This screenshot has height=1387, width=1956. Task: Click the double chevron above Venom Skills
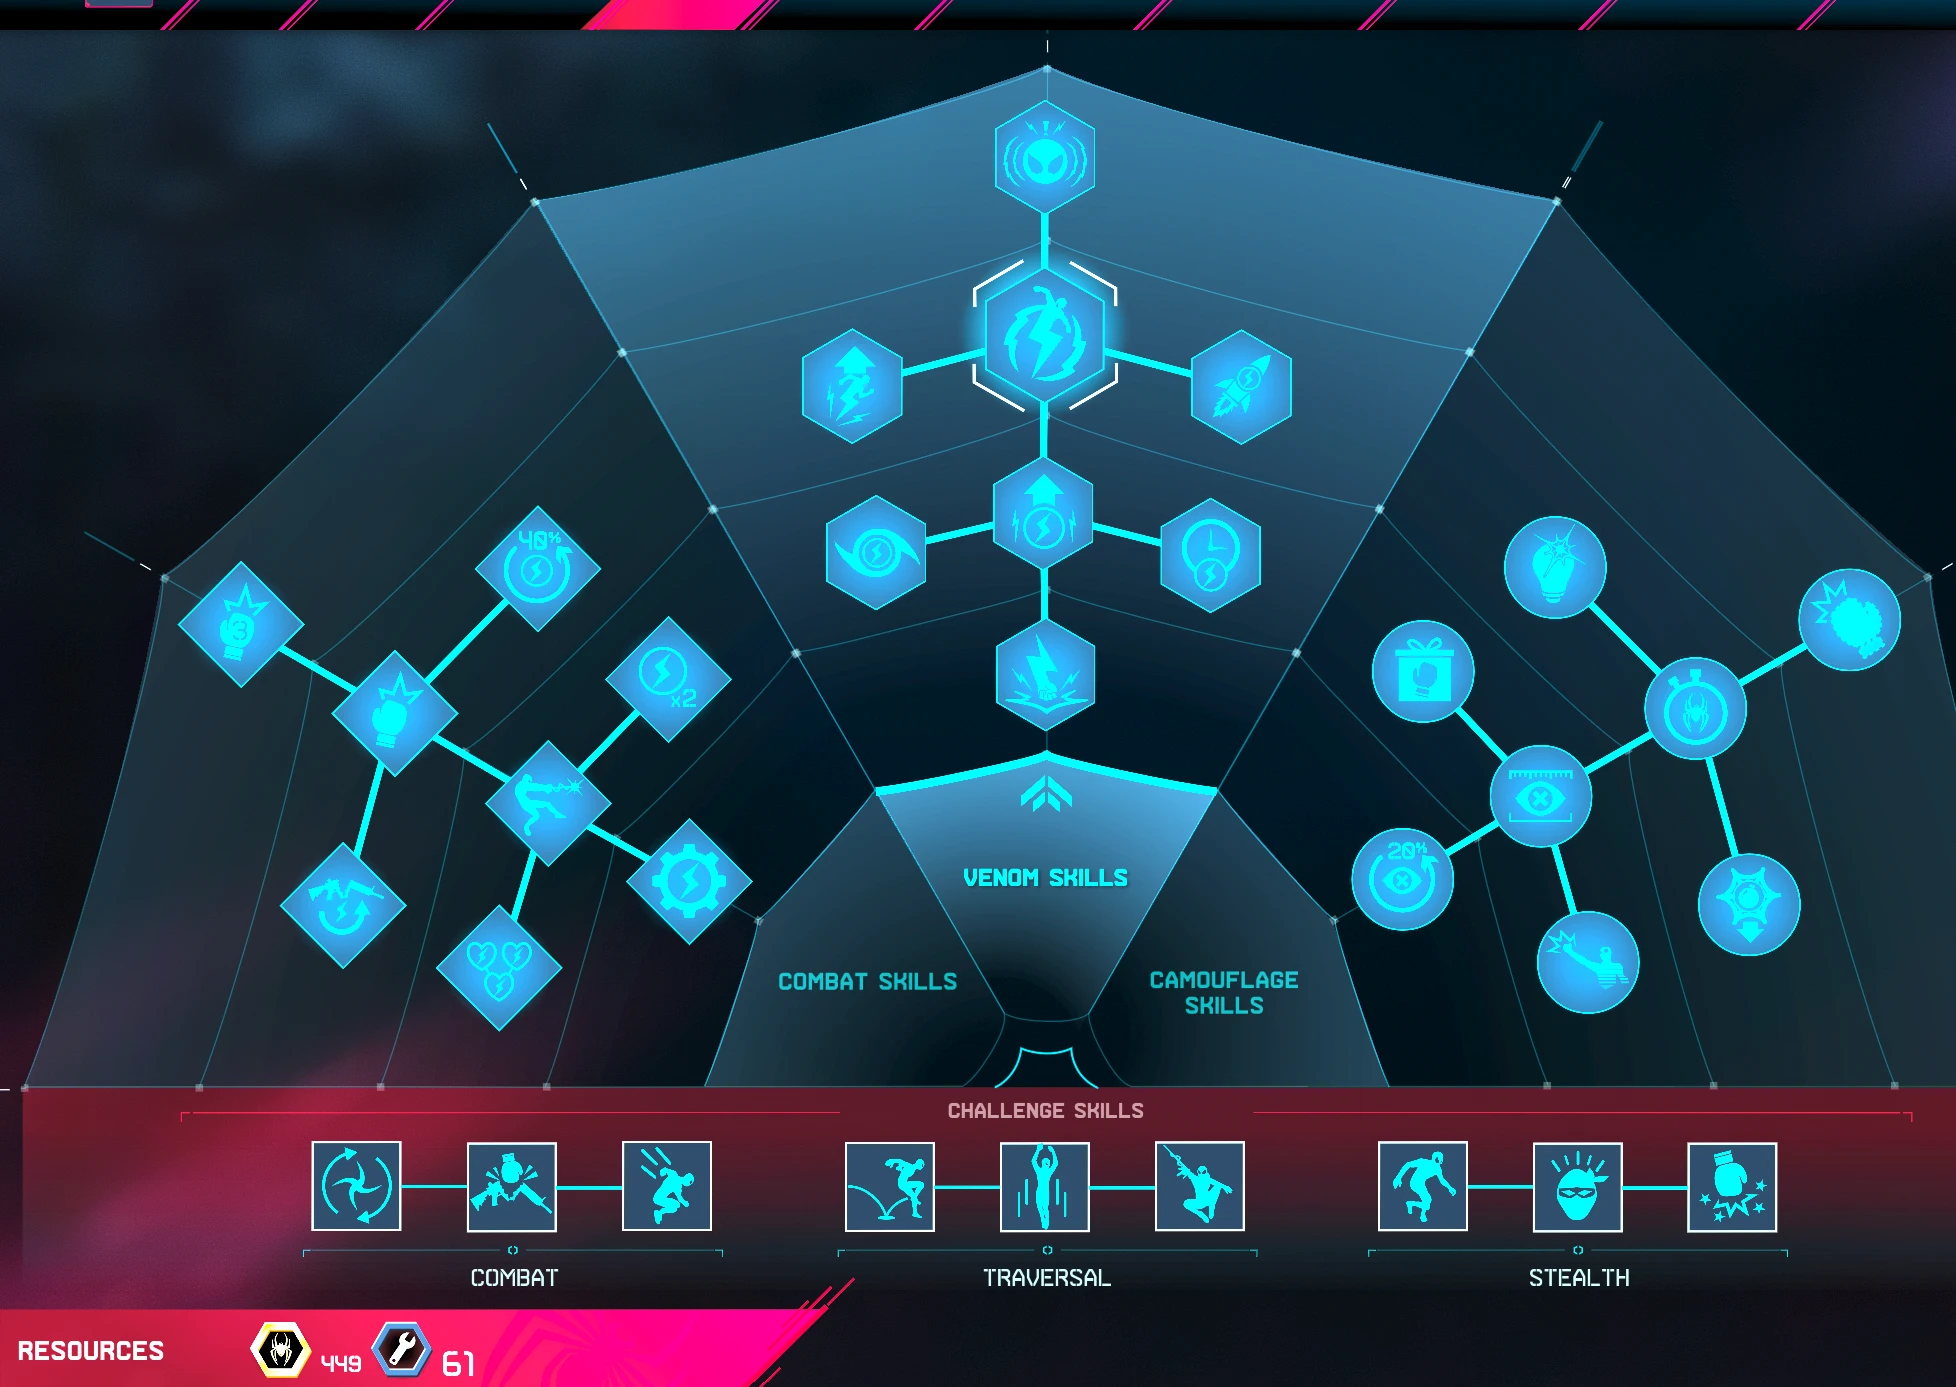[1046, 795]
